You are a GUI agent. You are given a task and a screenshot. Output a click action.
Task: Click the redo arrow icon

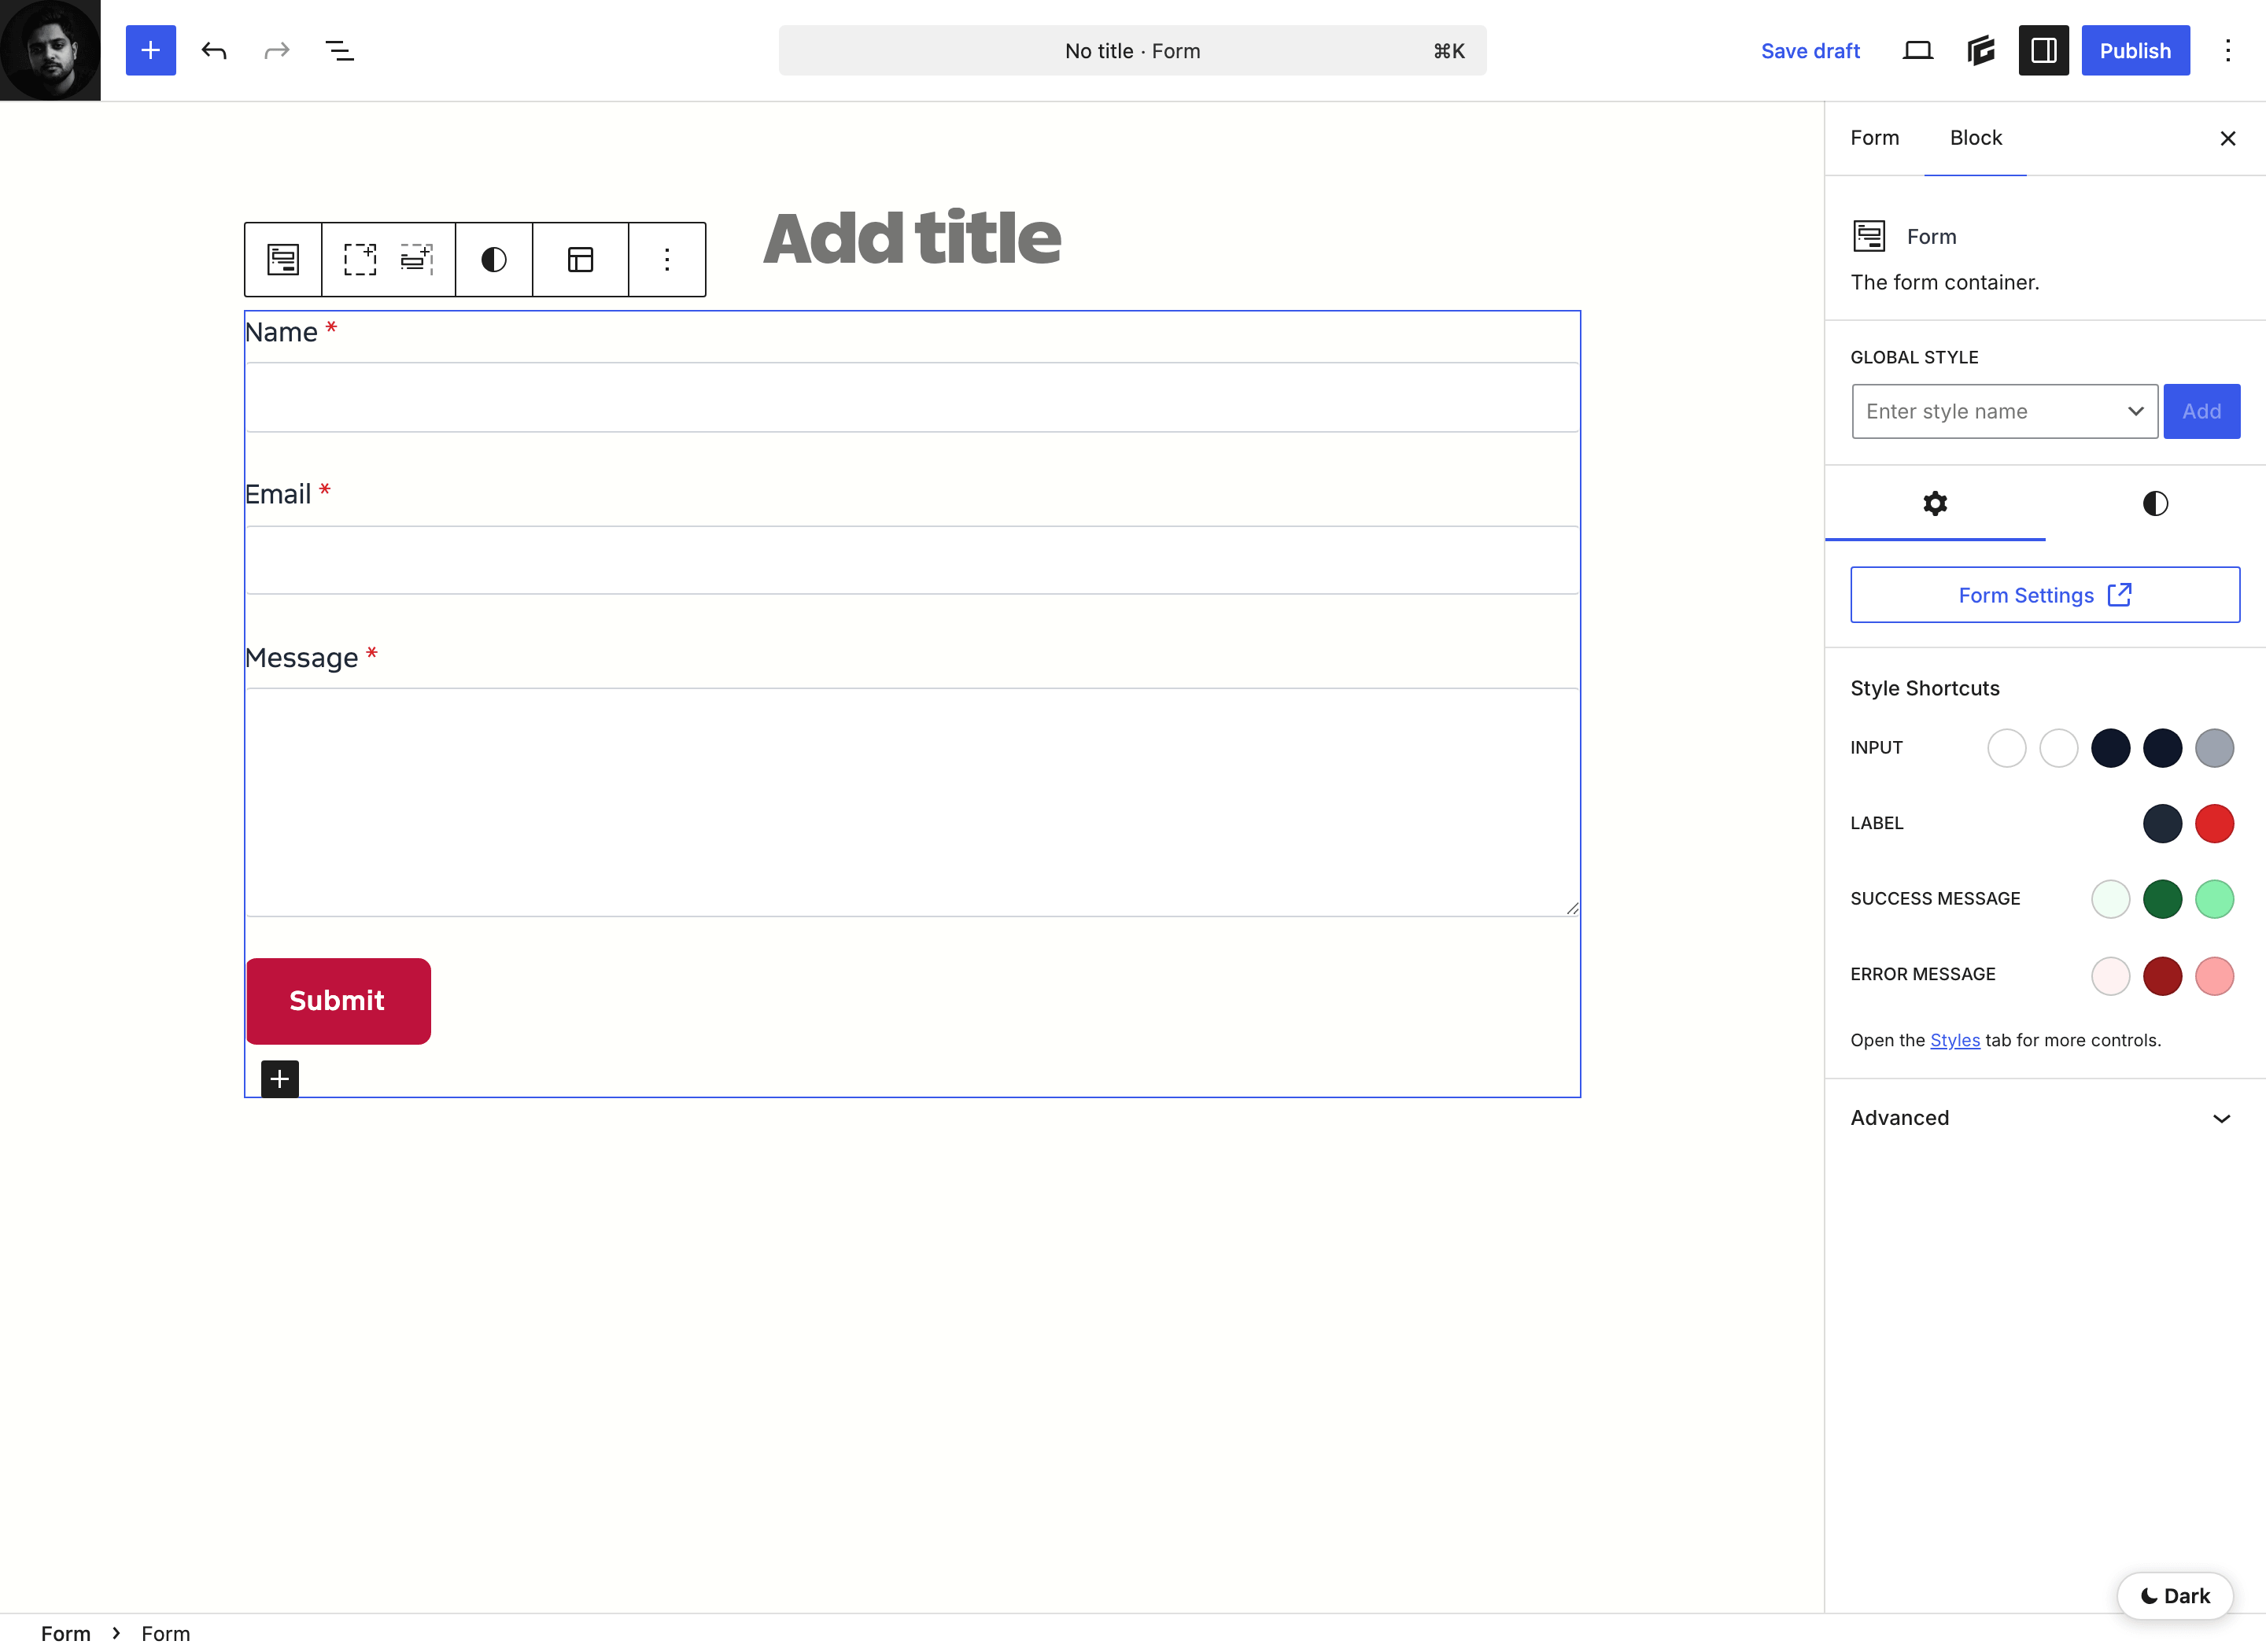tap(277, 50)
